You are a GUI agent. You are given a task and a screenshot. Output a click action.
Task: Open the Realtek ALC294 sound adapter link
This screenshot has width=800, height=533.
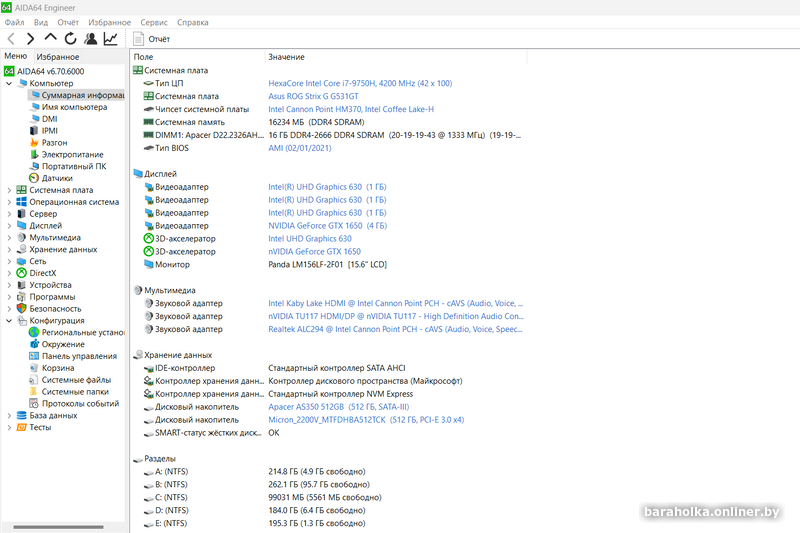pos(395,329)
